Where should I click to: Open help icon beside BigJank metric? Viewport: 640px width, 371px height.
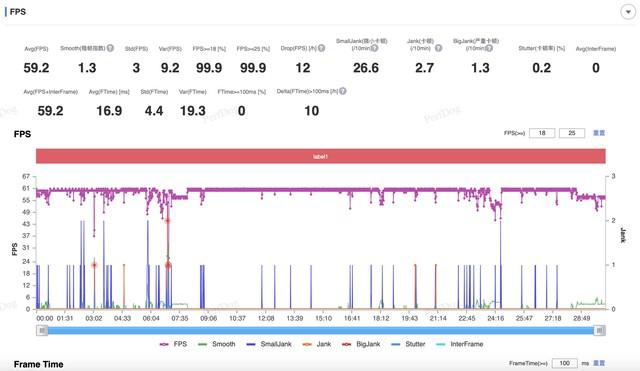(x=489, y=48)
